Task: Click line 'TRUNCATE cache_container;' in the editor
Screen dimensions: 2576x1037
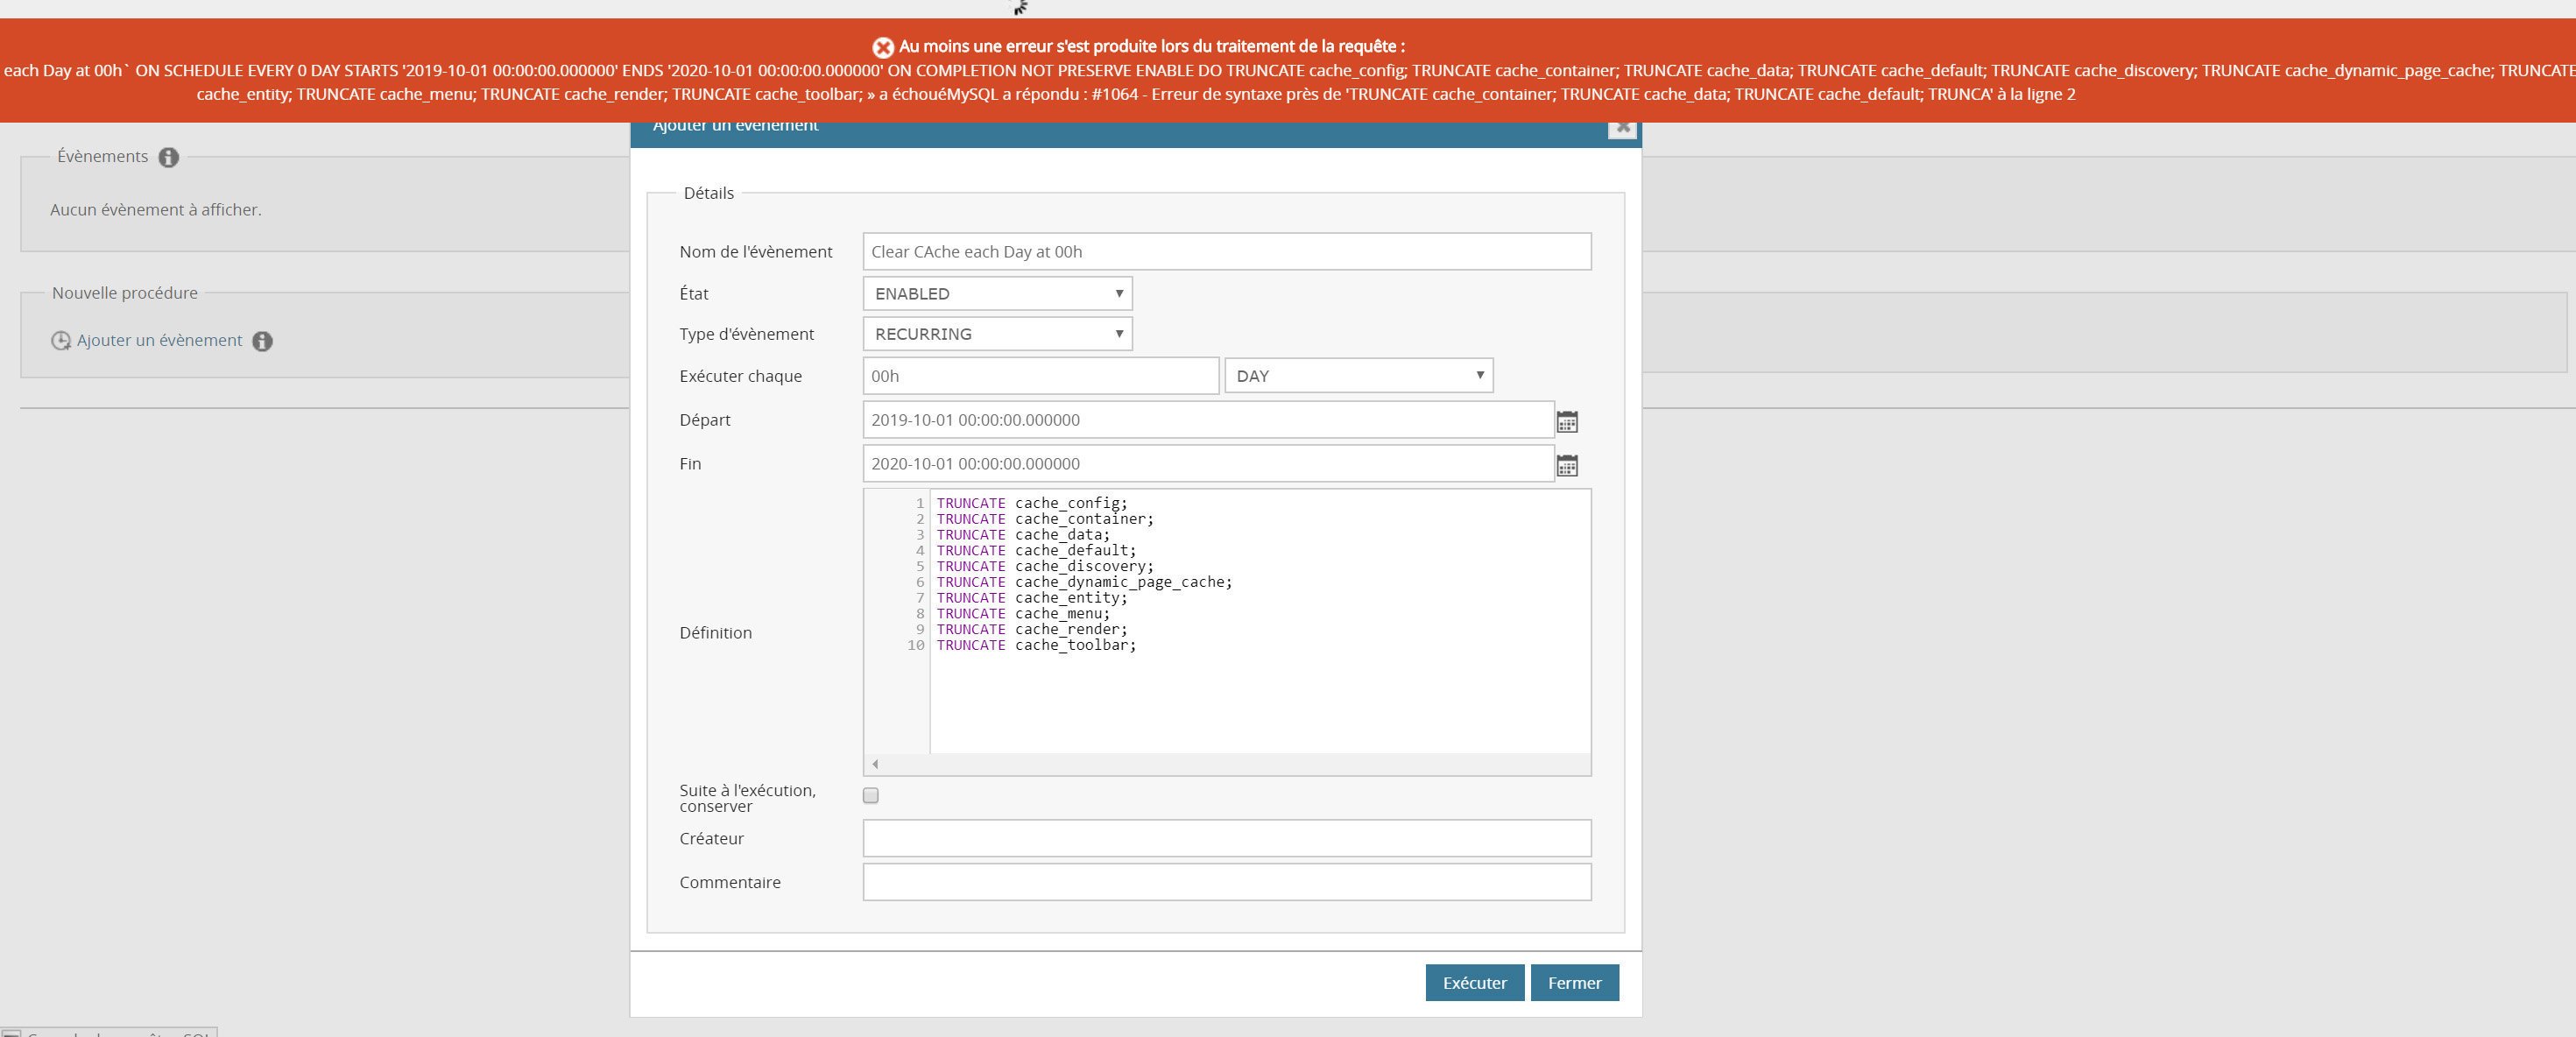Action: (x=1045, y=519)
